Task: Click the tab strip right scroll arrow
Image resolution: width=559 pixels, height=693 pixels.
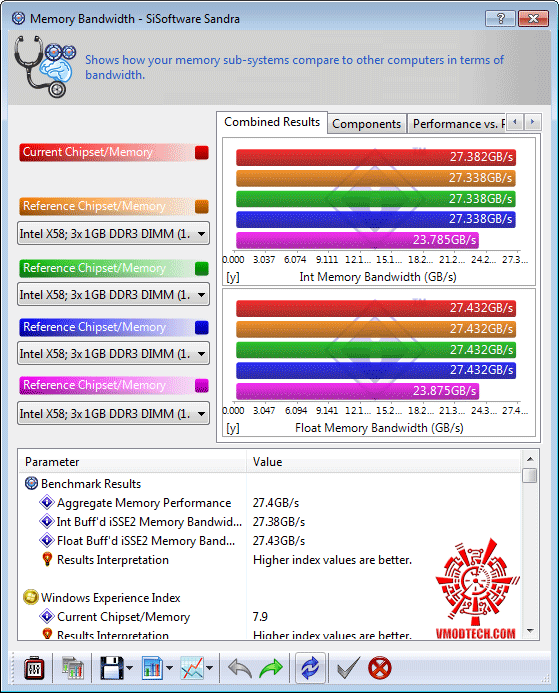Action: pos(532,122)
